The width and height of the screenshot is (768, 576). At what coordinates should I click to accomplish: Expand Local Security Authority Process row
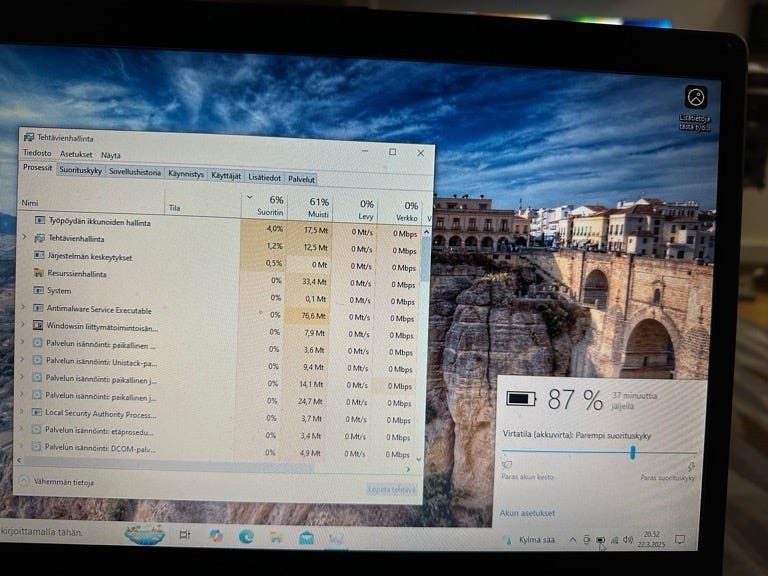click(22, 411)
